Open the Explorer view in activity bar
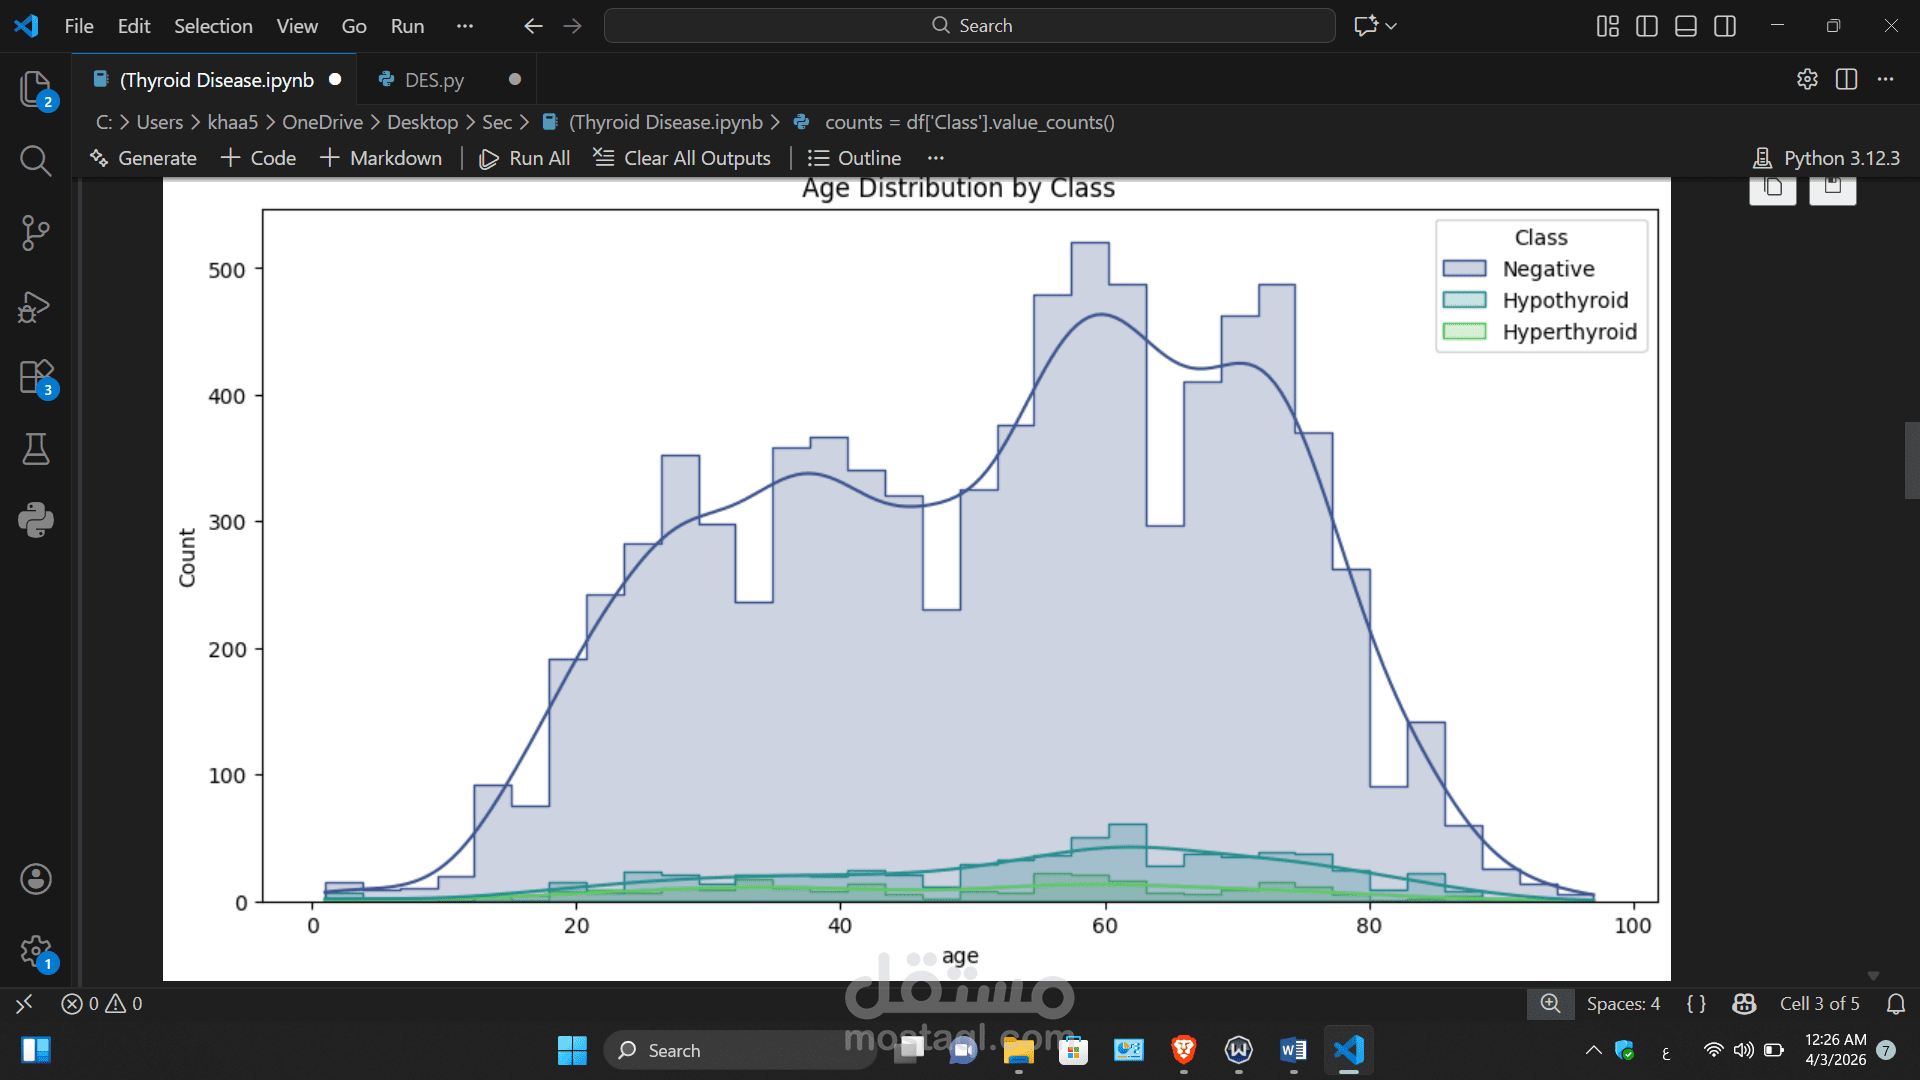This screenshot has width=1920, height=1080. (36, 89)
